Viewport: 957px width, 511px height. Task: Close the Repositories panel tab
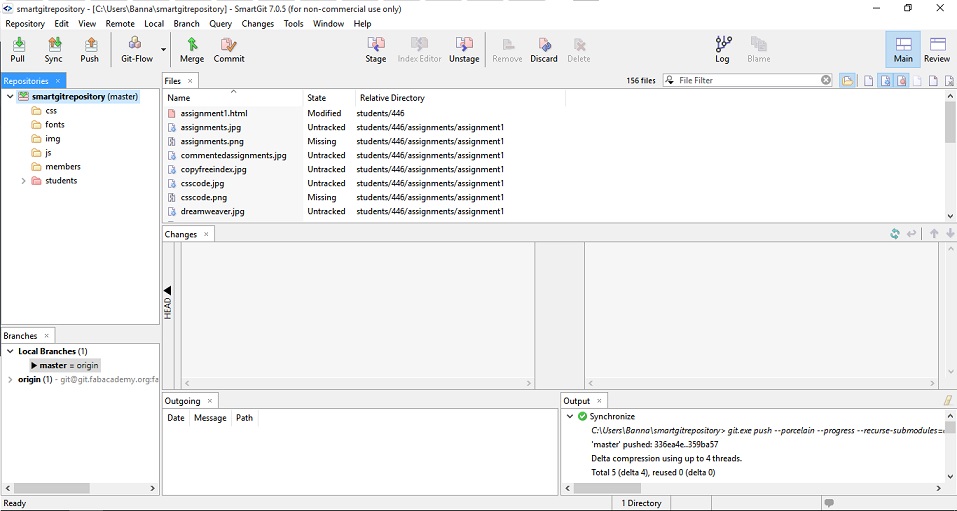(58, 81)
